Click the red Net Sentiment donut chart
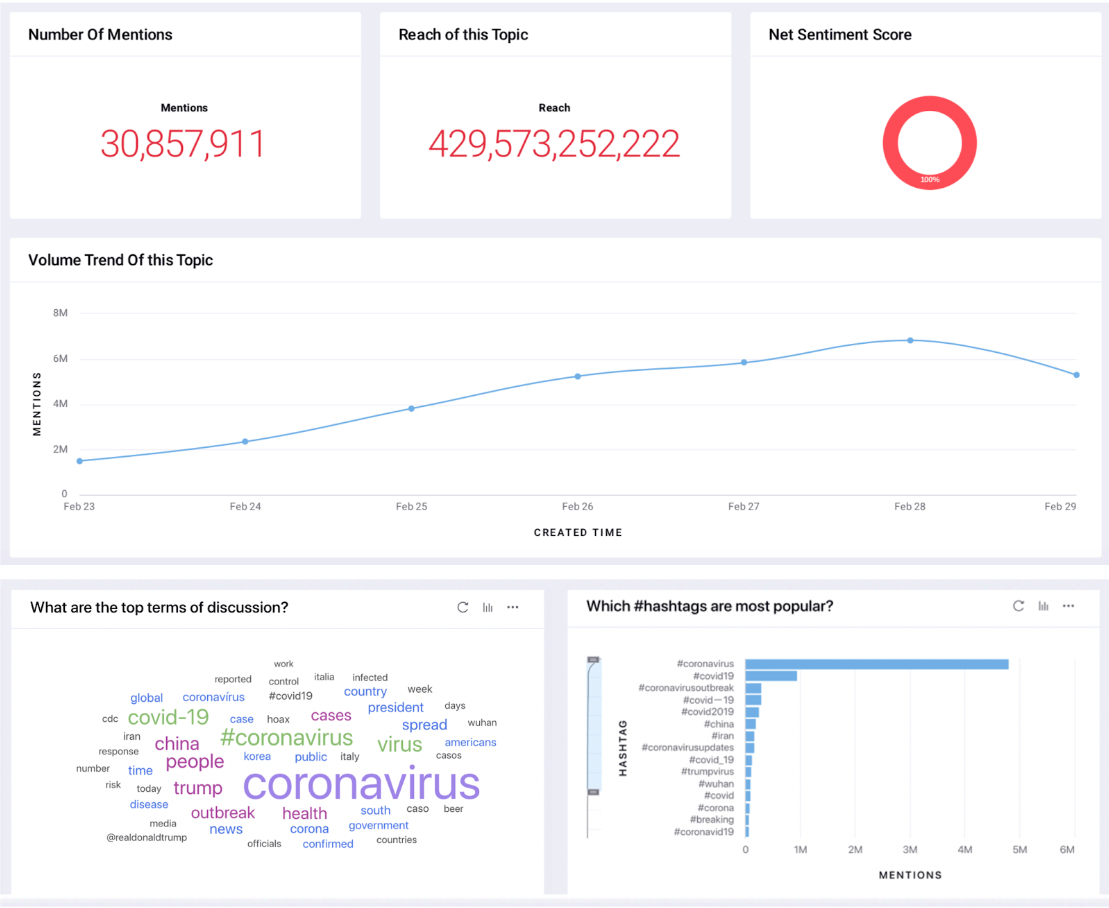The width and height of the screenshot is (1109, 908). 929,143
